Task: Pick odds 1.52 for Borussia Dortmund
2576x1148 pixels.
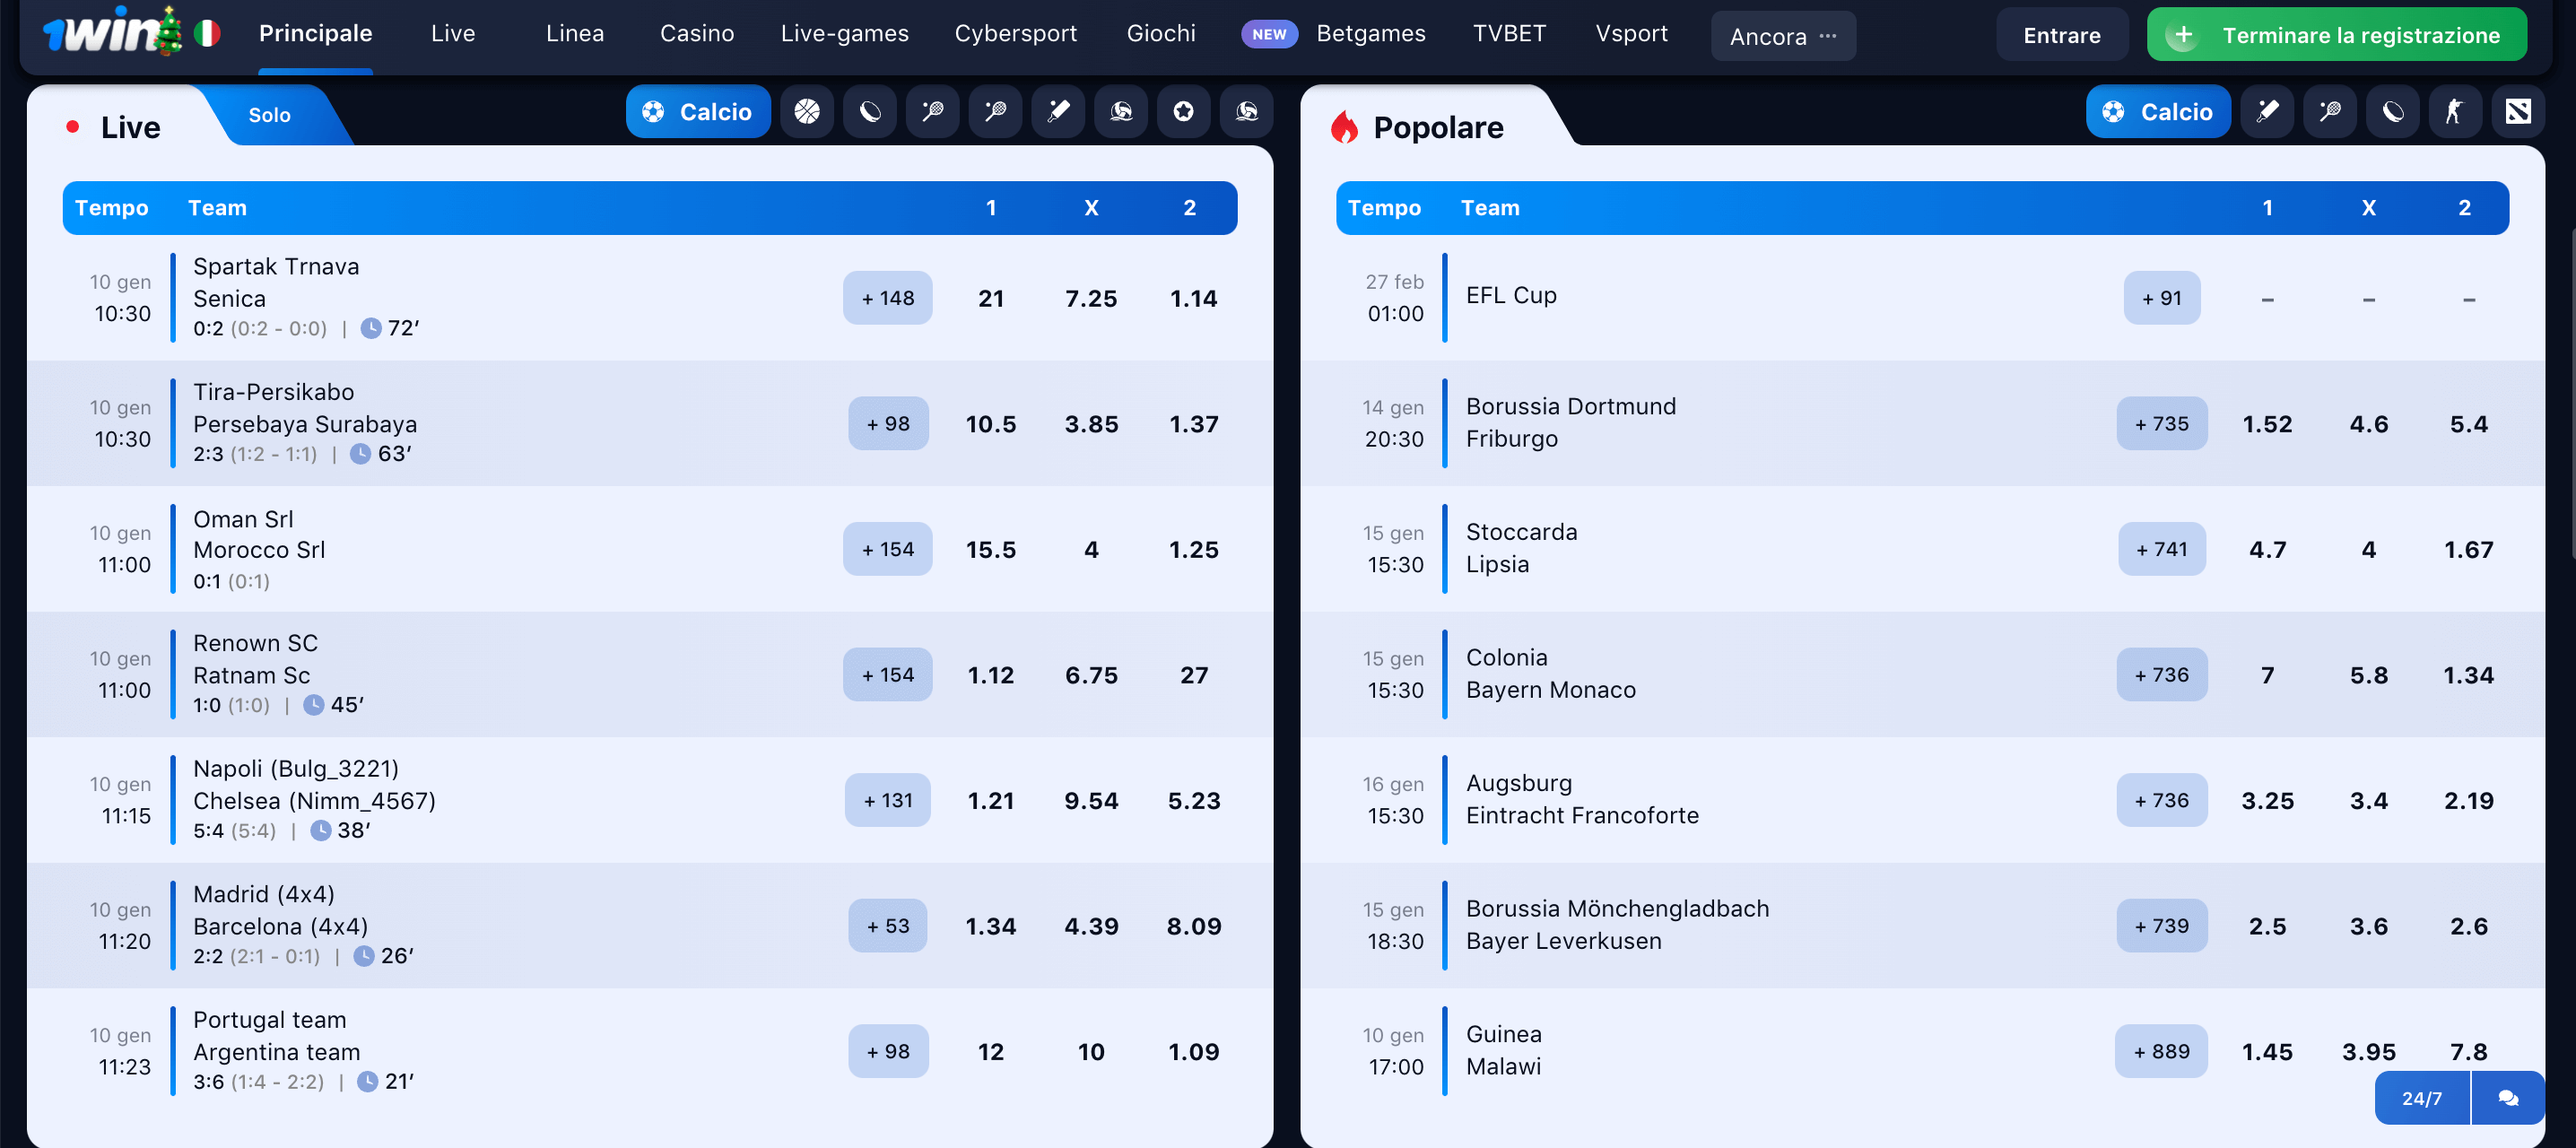Action: click(x=2267, y=424)
